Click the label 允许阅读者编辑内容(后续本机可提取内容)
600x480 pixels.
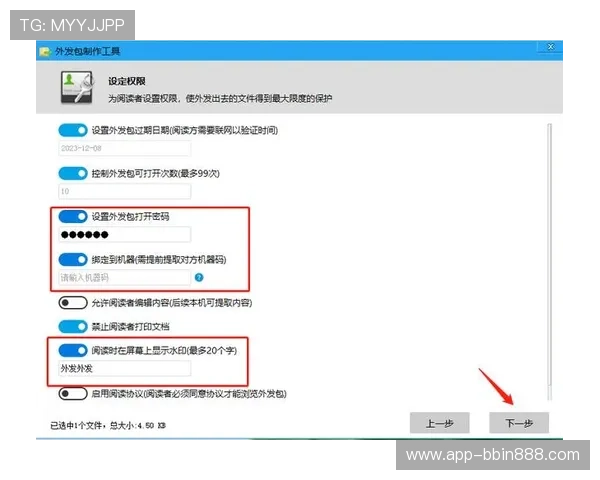pyautogui.click(x=171, y=303)
